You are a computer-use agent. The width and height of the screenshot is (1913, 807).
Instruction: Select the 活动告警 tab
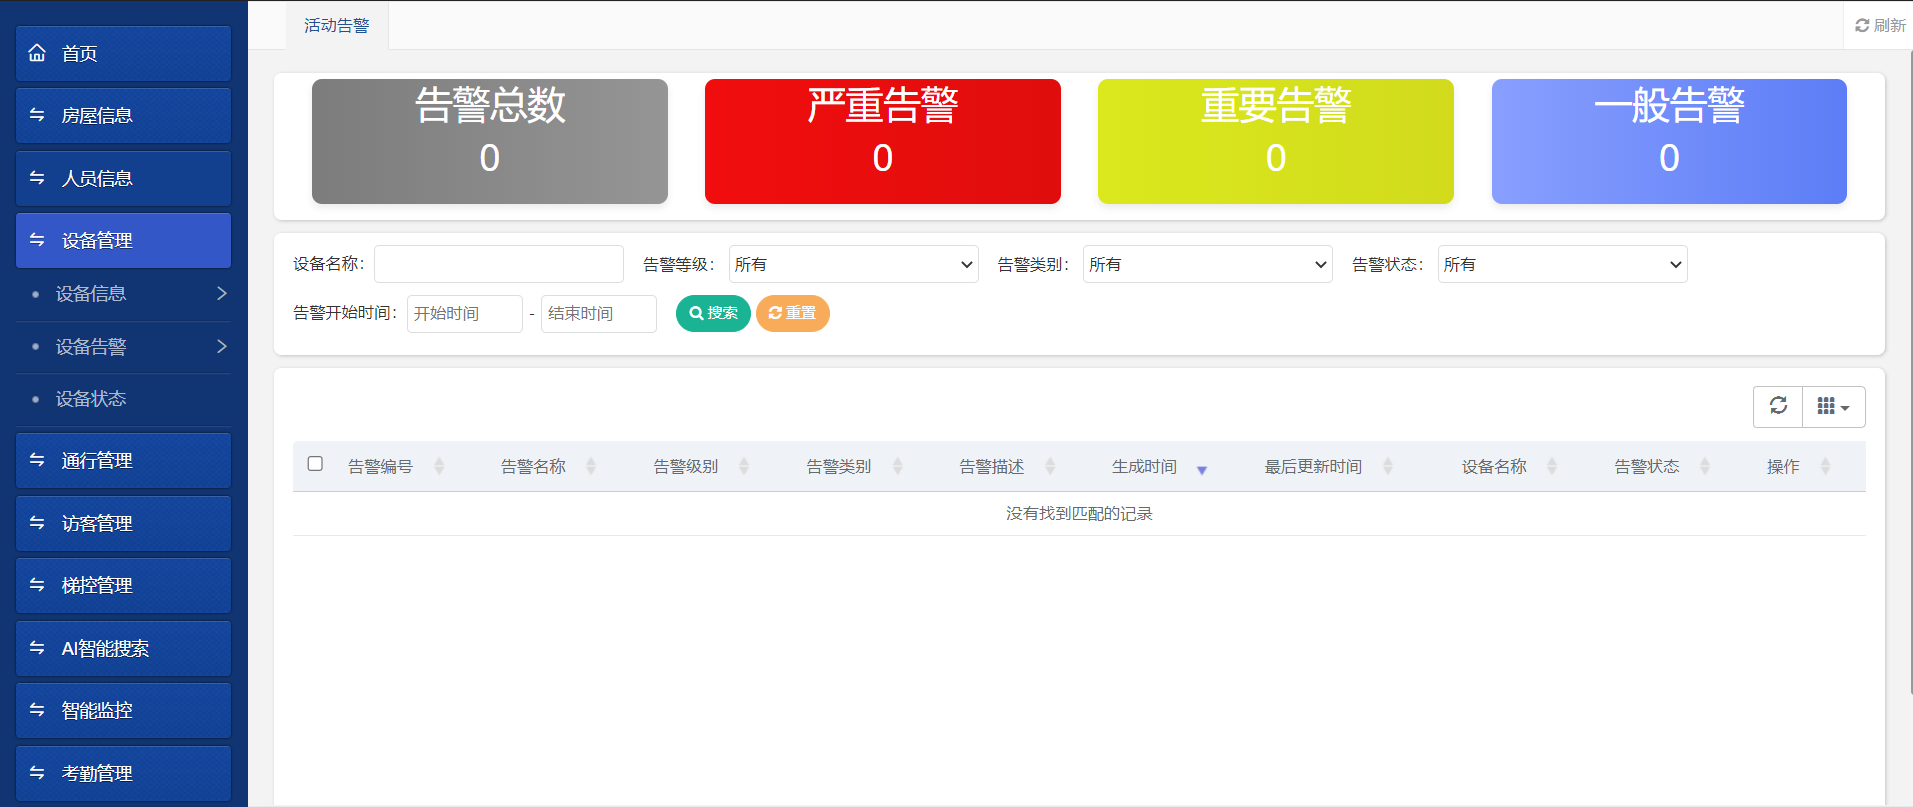[x=337, y=26]
